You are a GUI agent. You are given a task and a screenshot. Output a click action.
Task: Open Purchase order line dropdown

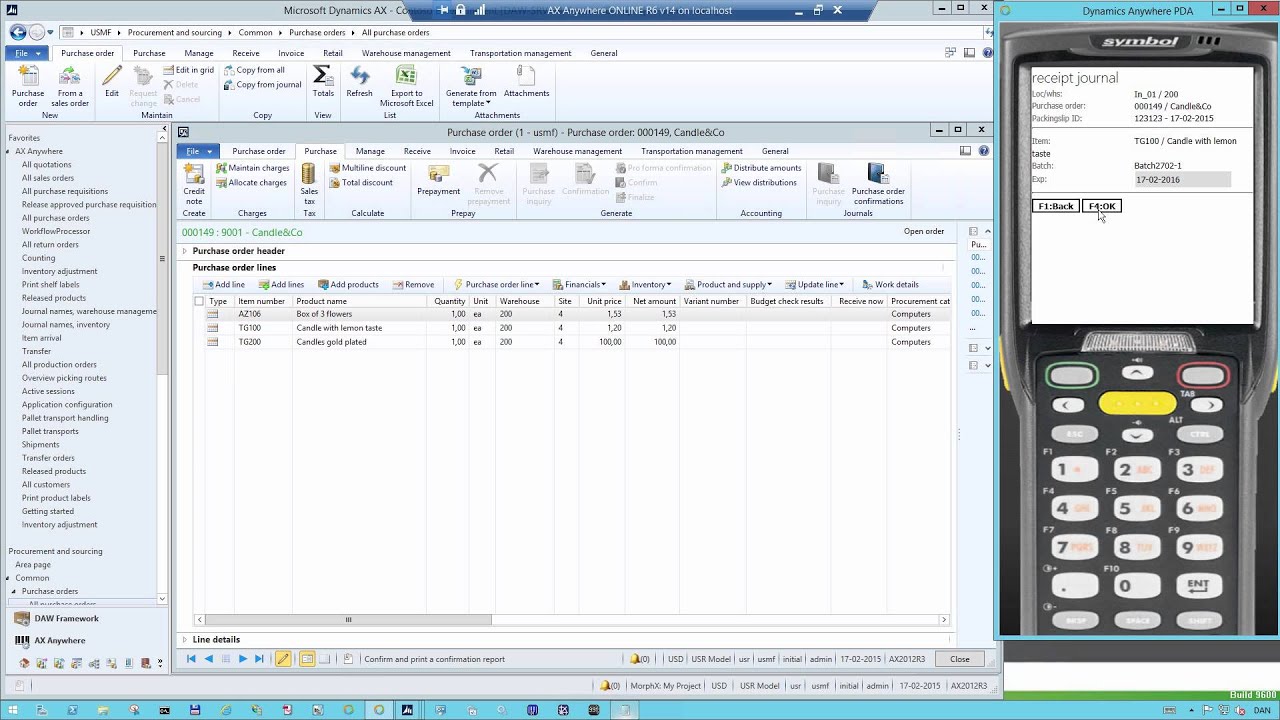click(x=497, y=285)
